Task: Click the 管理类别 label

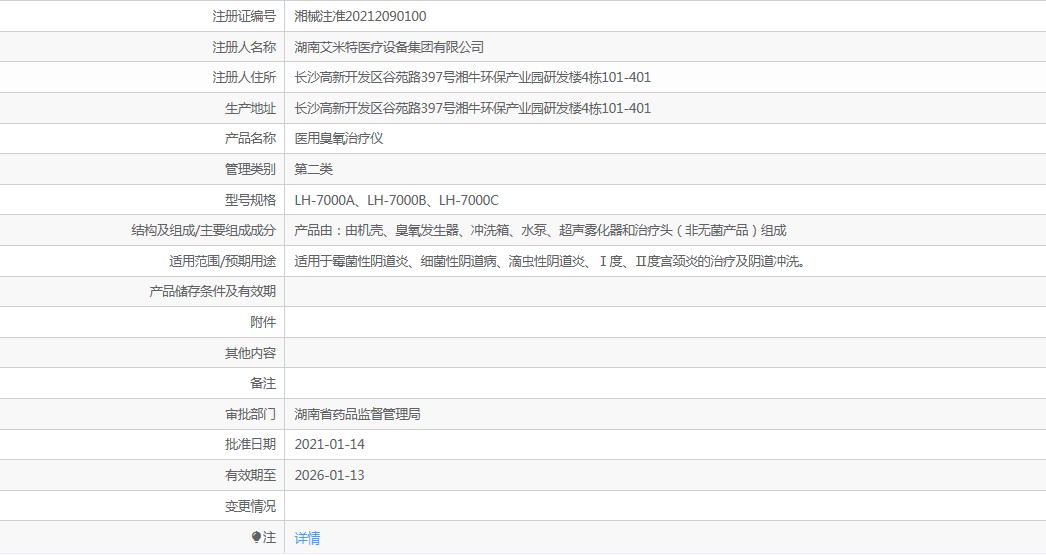Action: pyautogui.click(x=250, y=169)
